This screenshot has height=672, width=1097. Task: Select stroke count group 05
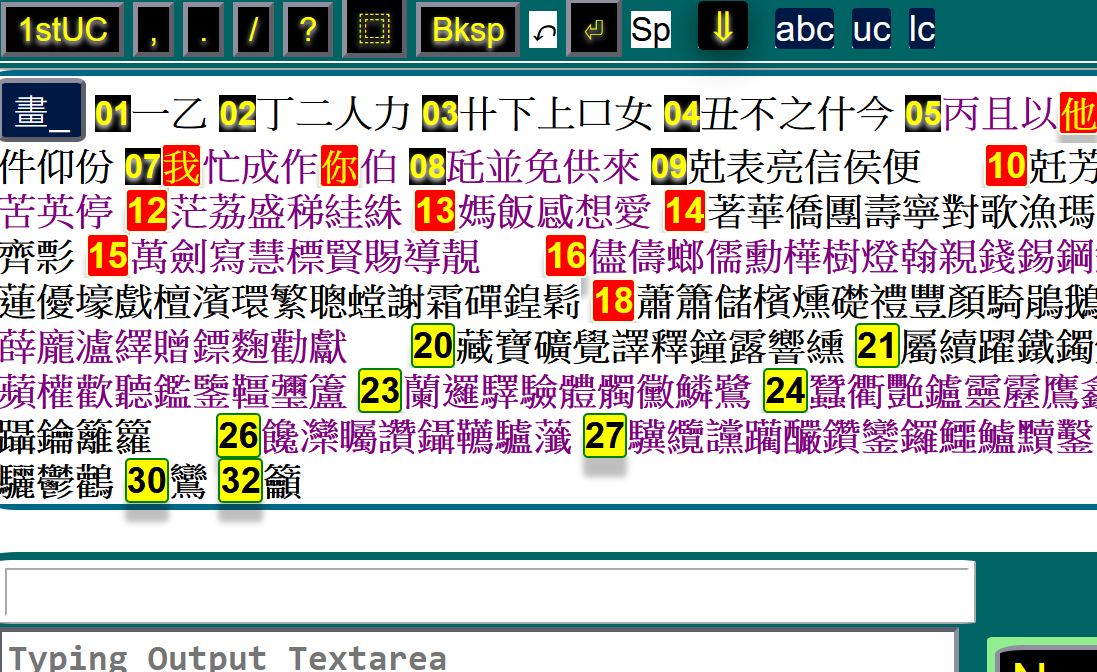(923, 114)
